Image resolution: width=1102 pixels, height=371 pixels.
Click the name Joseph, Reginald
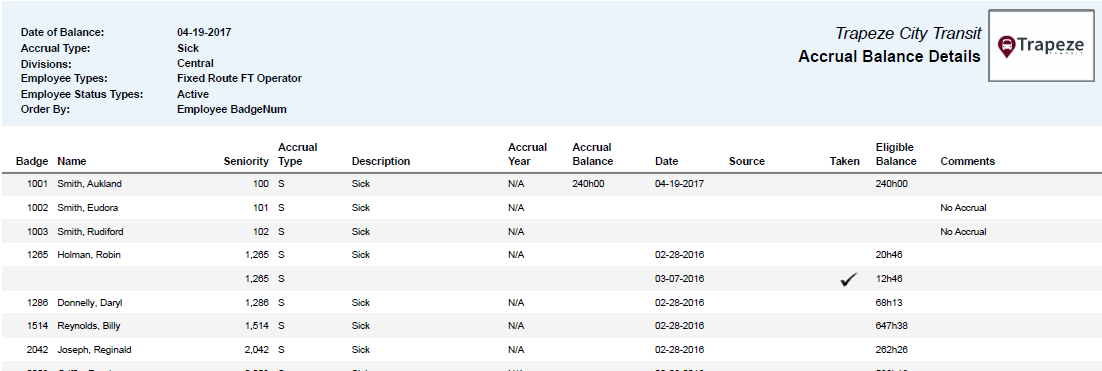point(94,349)
